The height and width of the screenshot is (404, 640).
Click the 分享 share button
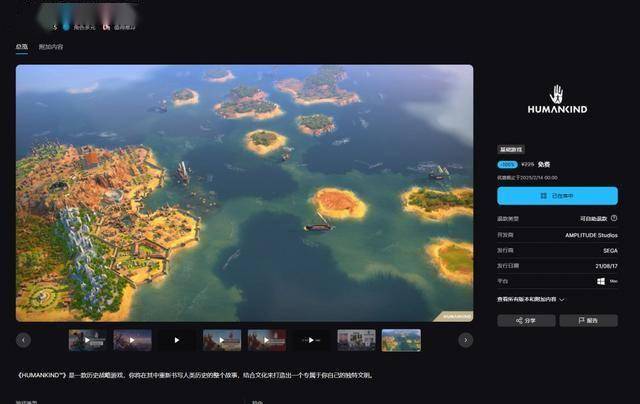tap(526, 321)
